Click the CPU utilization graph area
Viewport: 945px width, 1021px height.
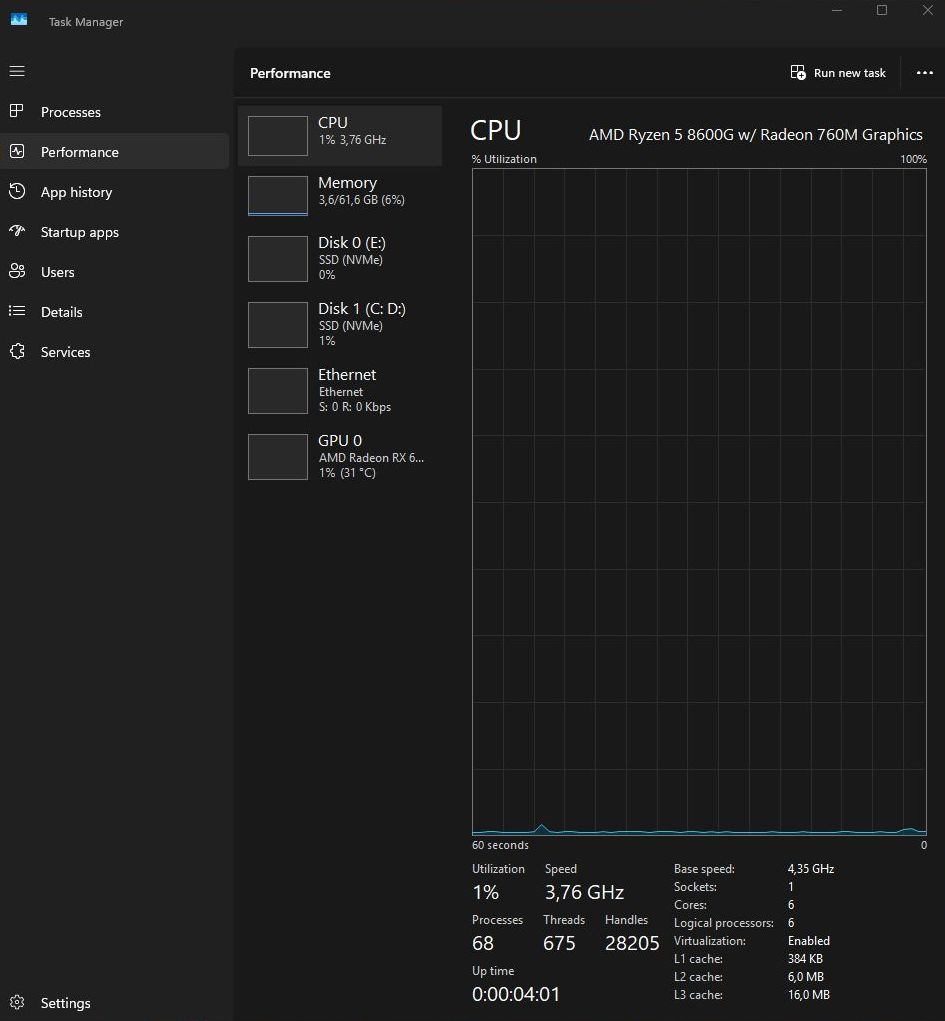coord(699,502)
